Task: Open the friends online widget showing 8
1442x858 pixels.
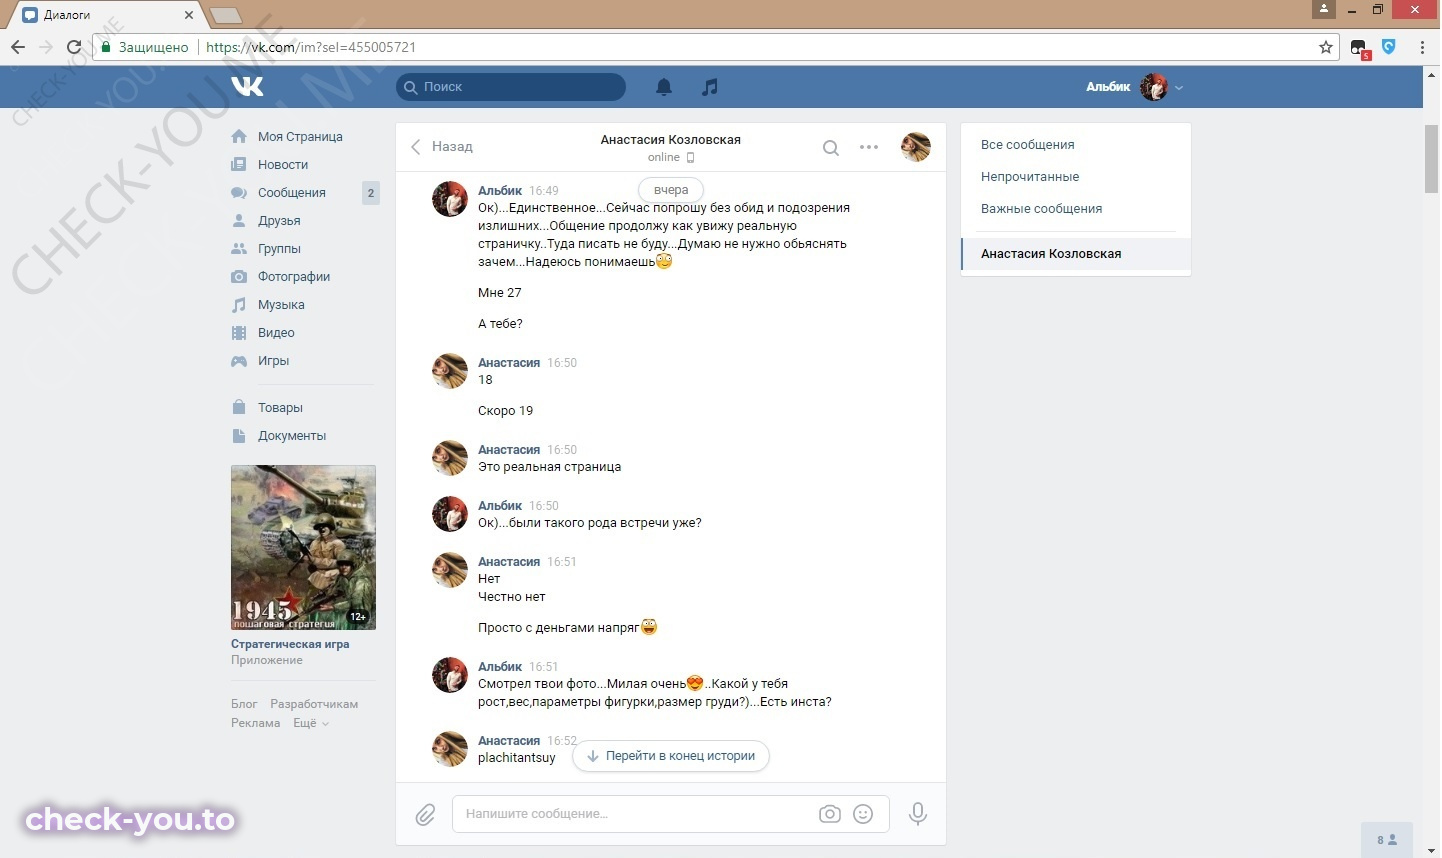Action: [x=1387, y=840]
